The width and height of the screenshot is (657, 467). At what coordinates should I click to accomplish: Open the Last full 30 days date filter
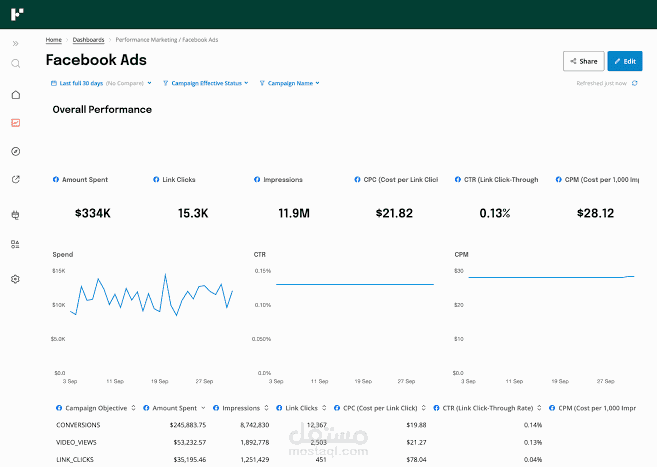pyautogui.click(x=101, y=83)
